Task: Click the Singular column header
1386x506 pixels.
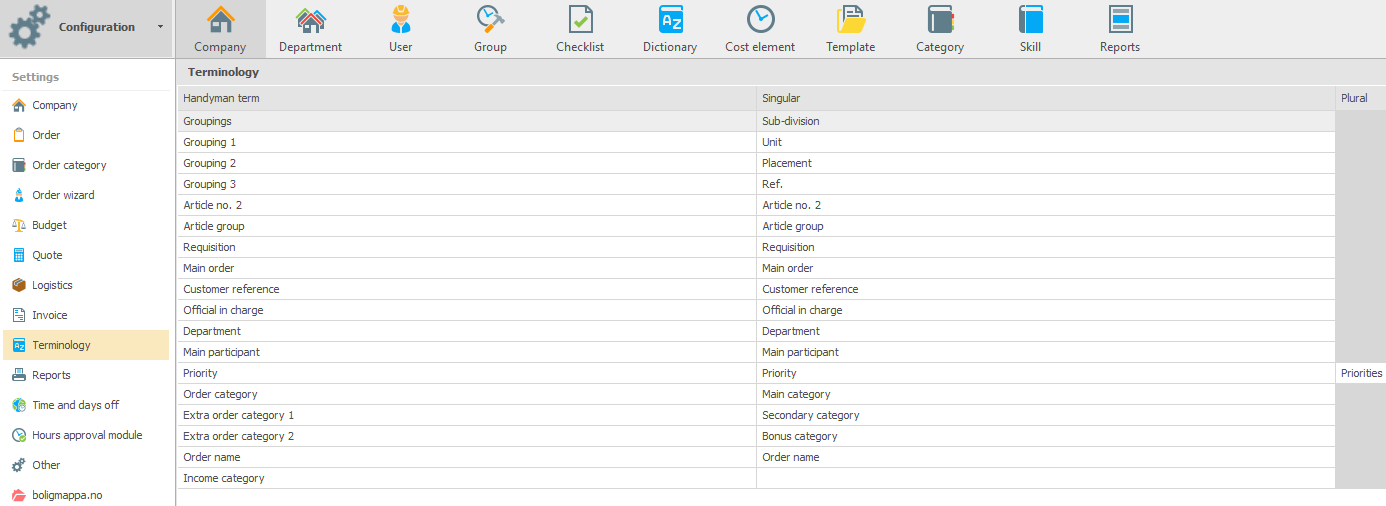Action: (1046, 98)
